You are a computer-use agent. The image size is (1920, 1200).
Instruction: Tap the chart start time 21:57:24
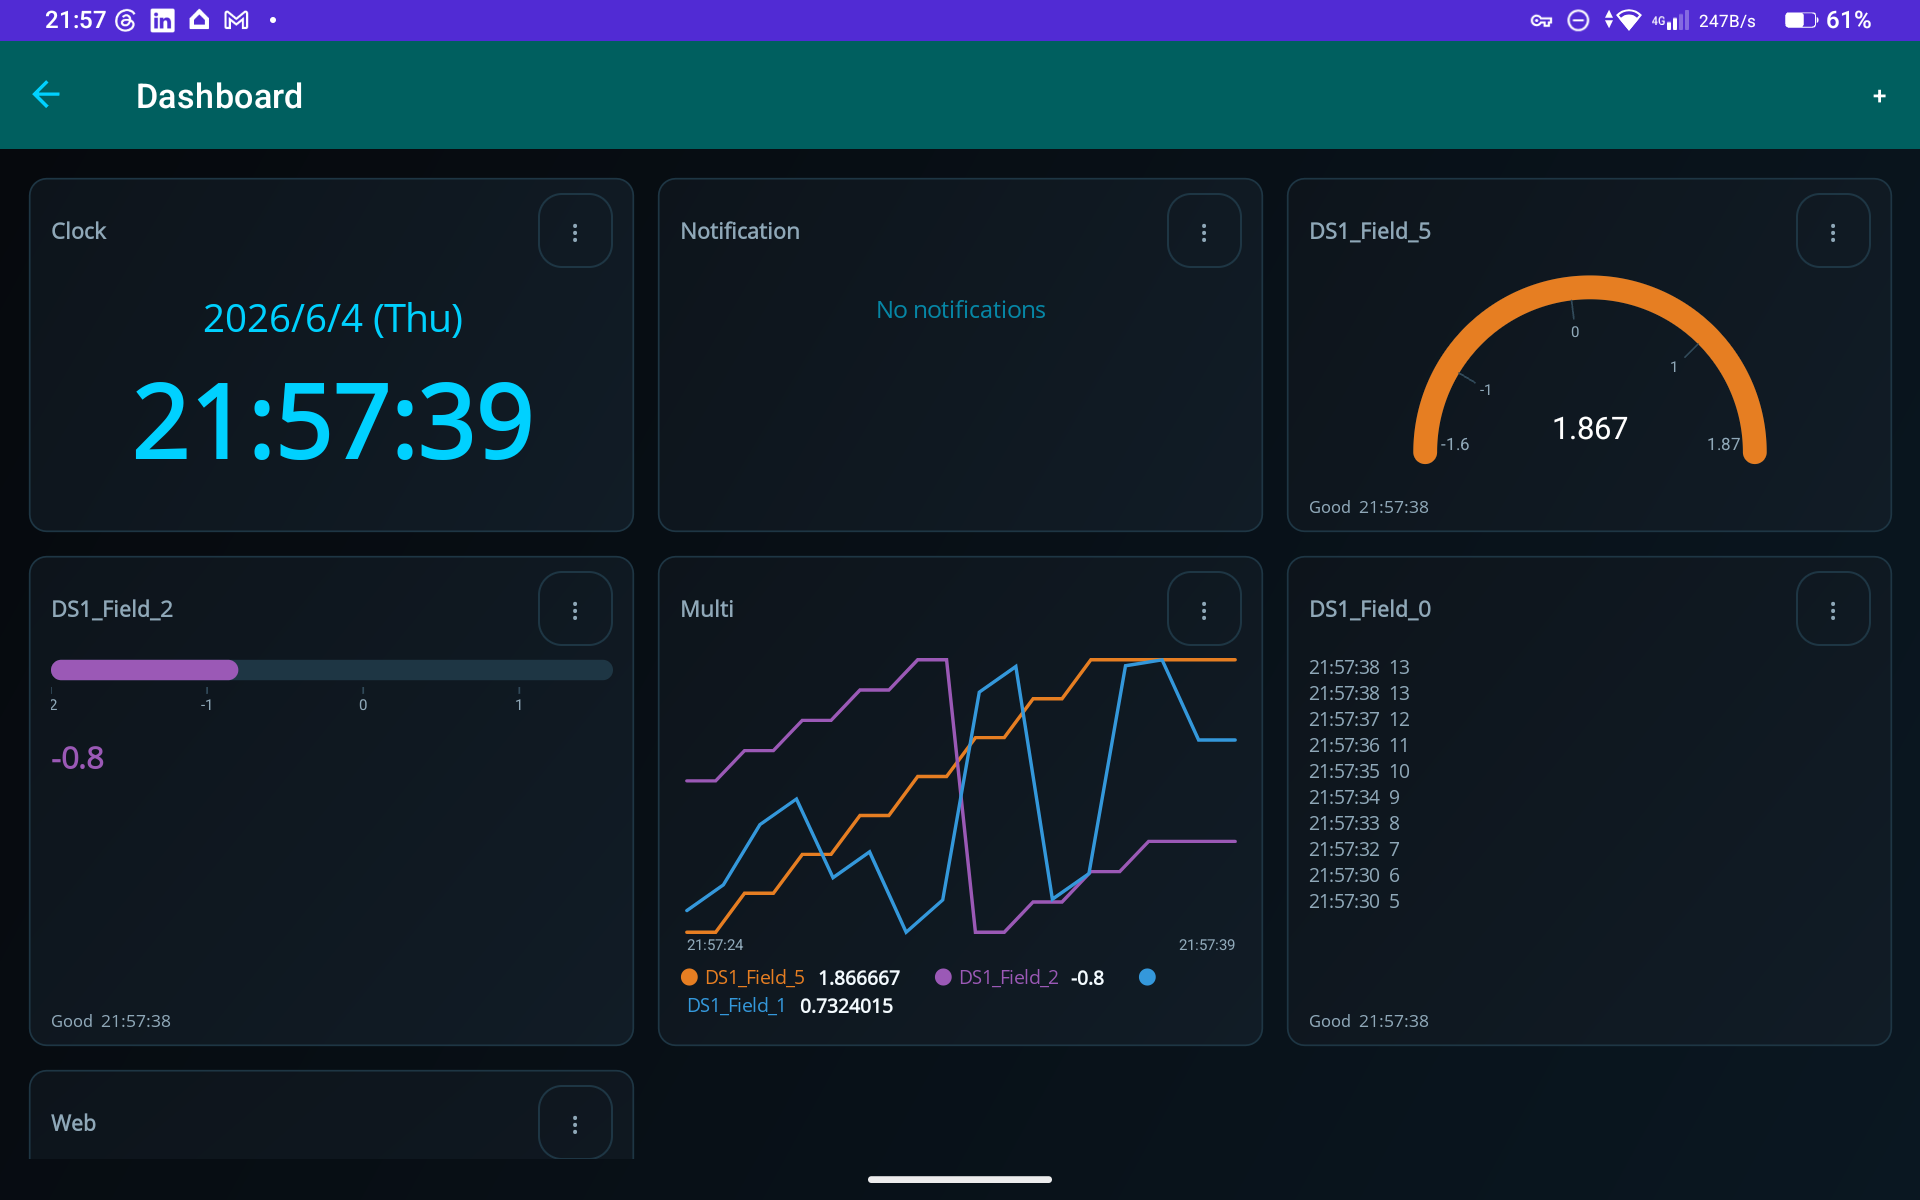coord(715,945)
